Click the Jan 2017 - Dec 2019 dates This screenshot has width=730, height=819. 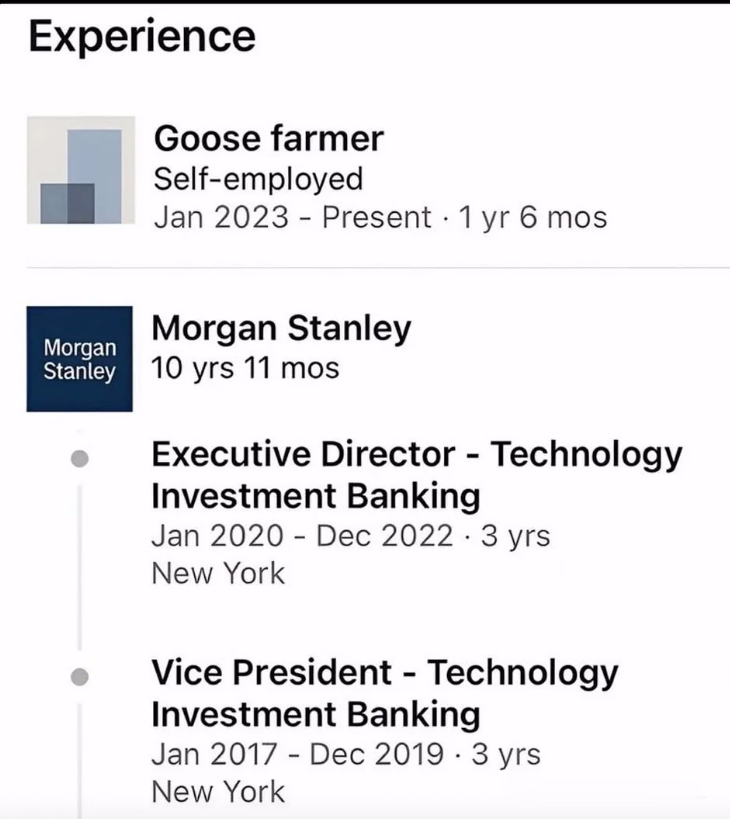point(298,754)
